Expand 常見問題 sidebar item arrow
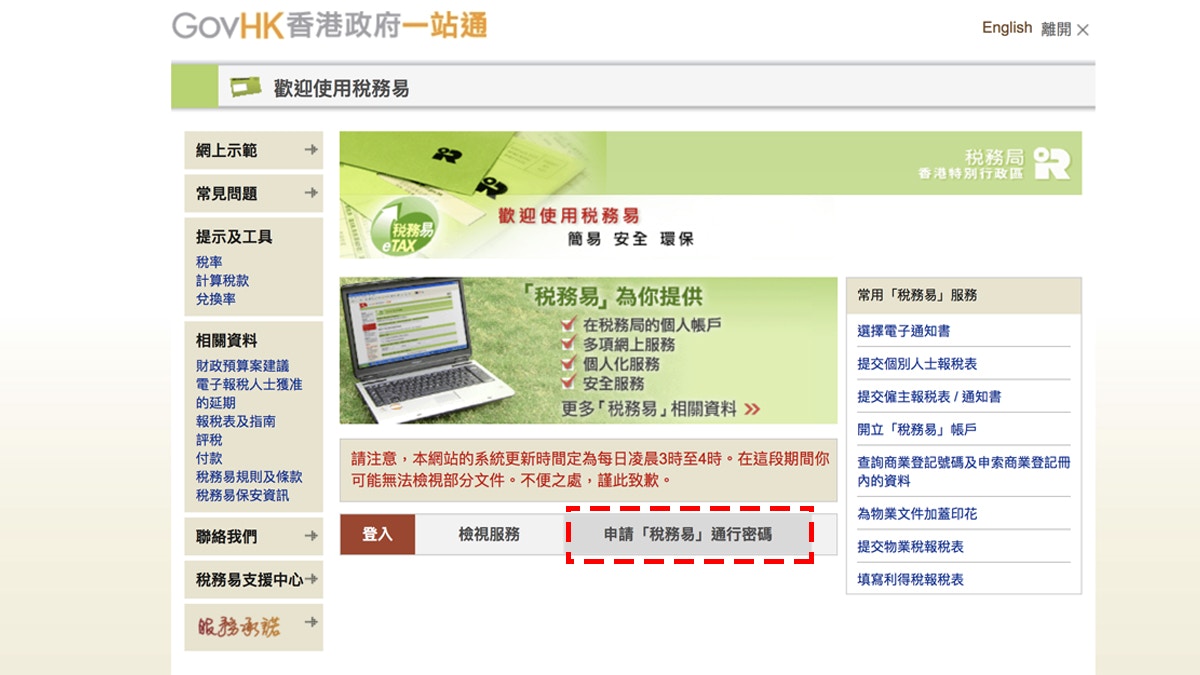Screen dimensions: 1200x675 (311, 193)
